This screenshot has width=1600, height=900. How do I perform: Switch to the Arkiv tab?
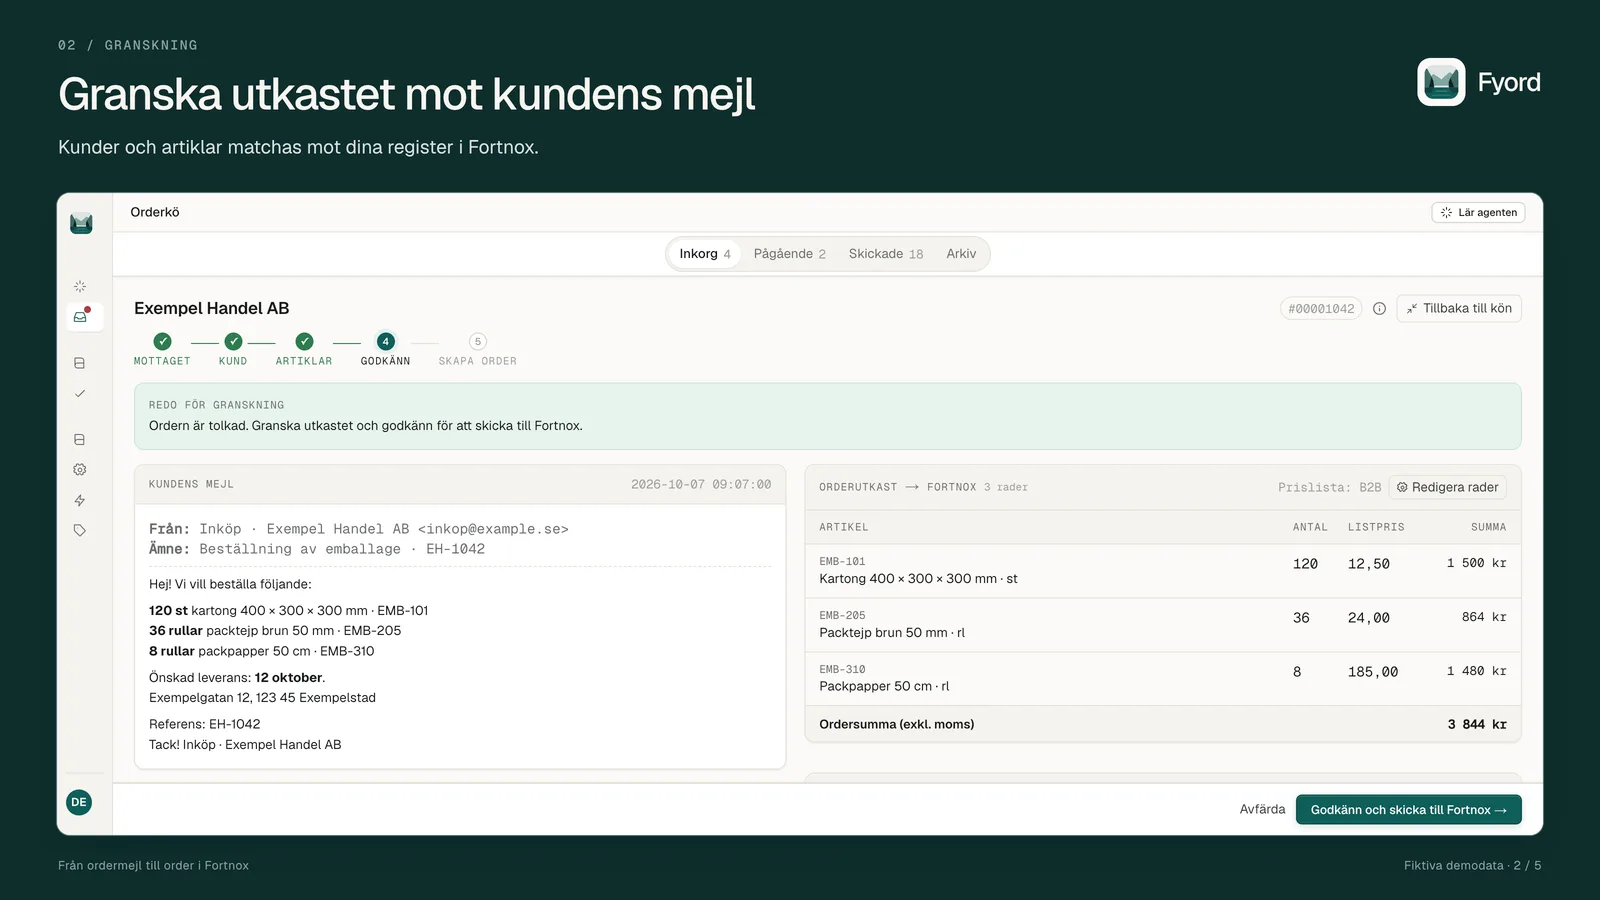click(x=961, y=254)
